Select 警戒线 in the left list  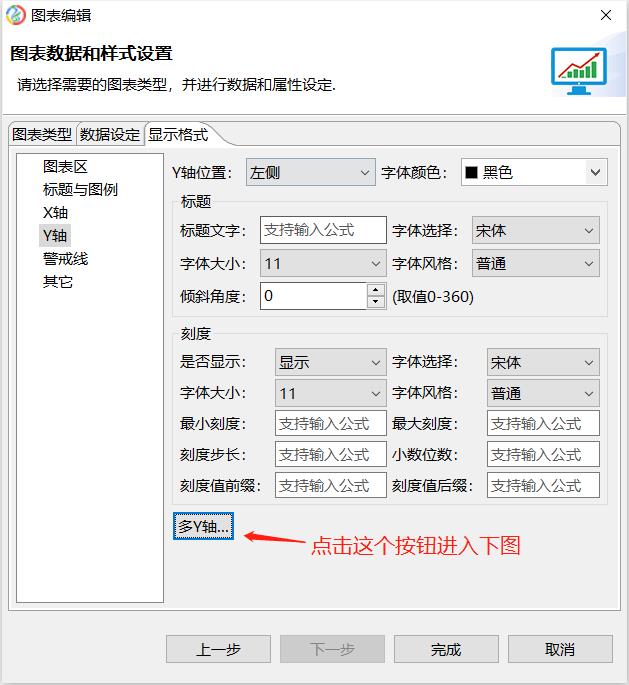pos(66,259)
